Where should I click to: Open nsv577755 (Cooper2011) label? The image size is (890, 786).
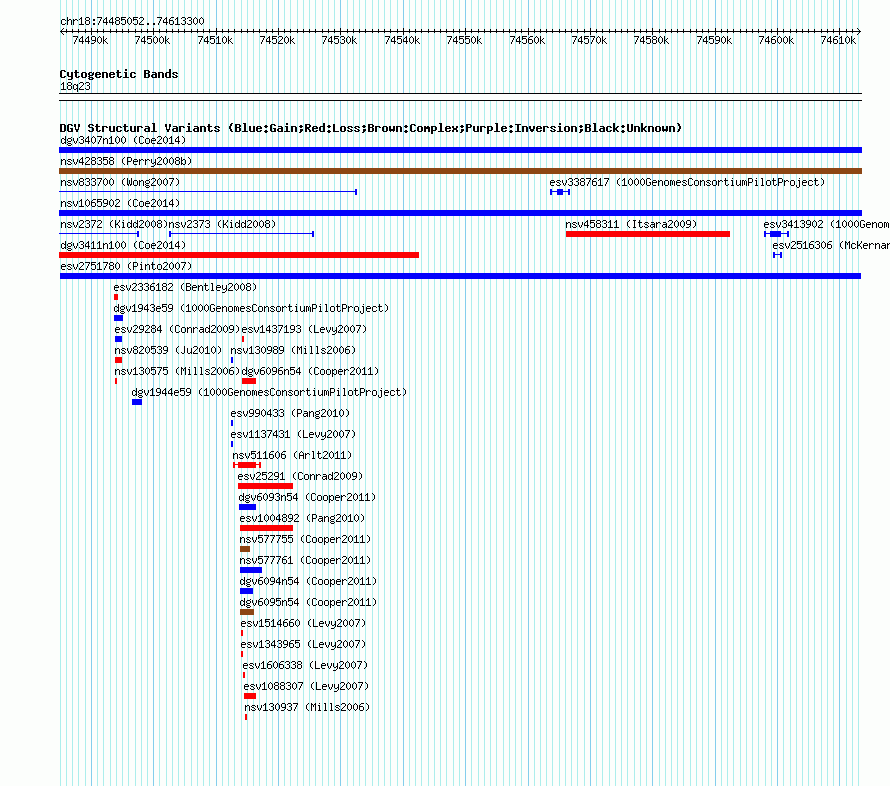point(305,539)
